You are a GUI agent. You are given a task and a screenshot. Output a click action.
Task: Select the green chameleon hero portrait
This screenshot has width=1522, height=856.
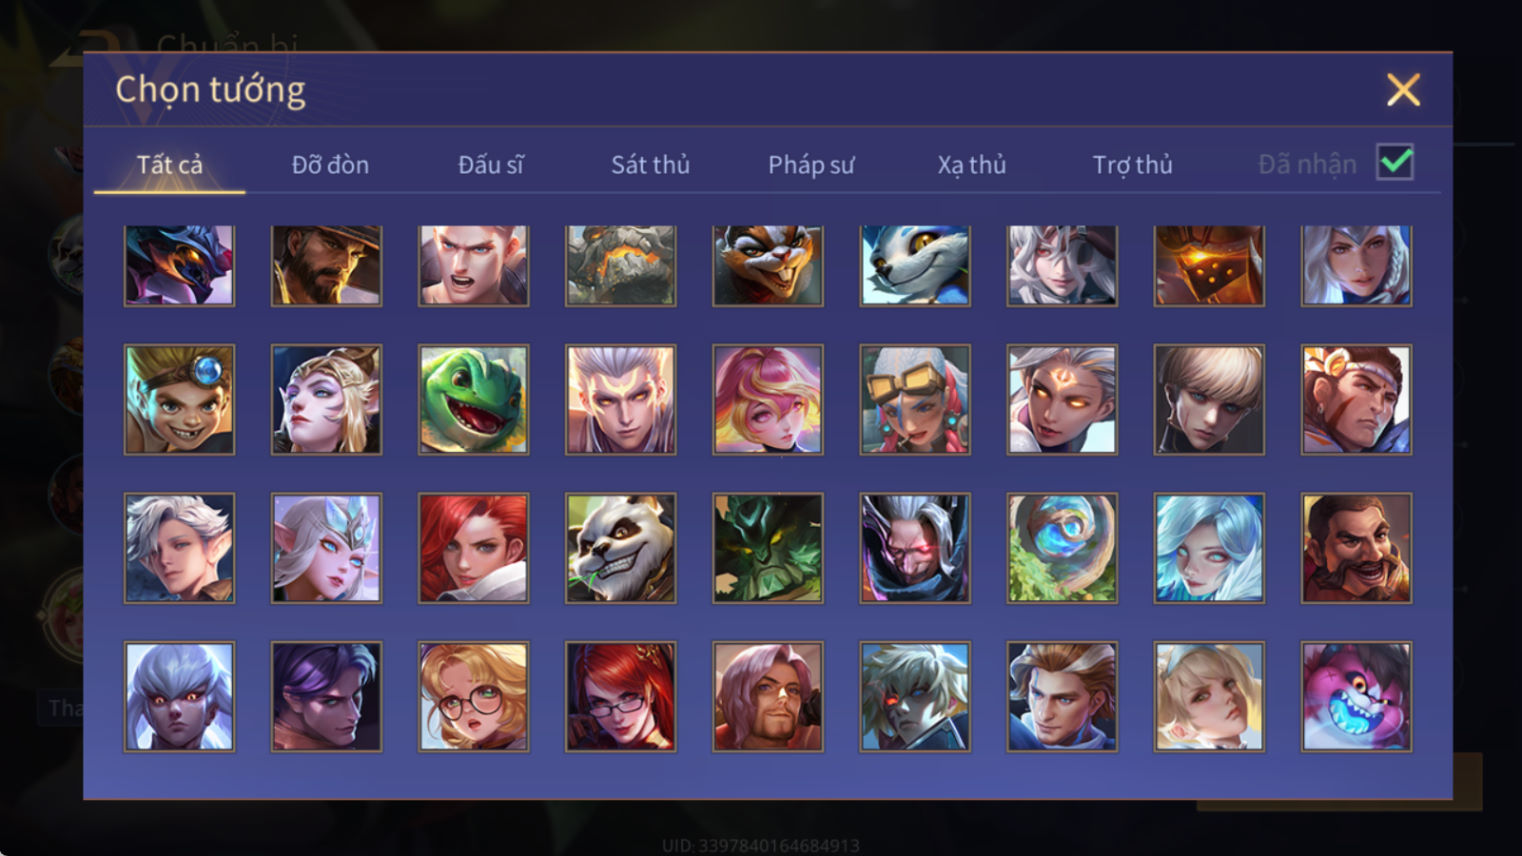[473, 400]
